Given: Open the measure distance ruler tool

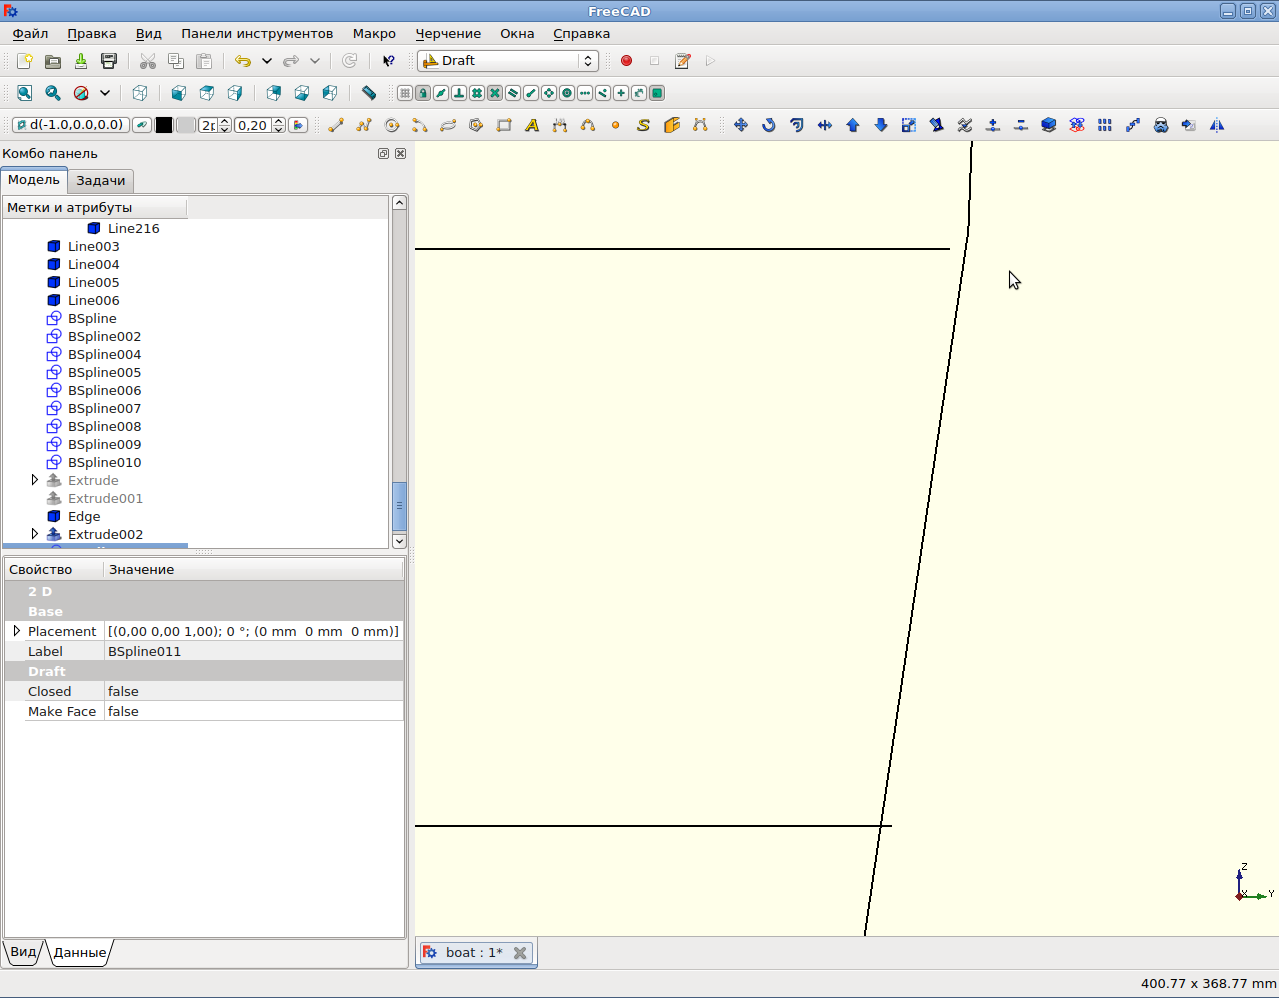Looking at the screenshot, I should pos(369,93).
